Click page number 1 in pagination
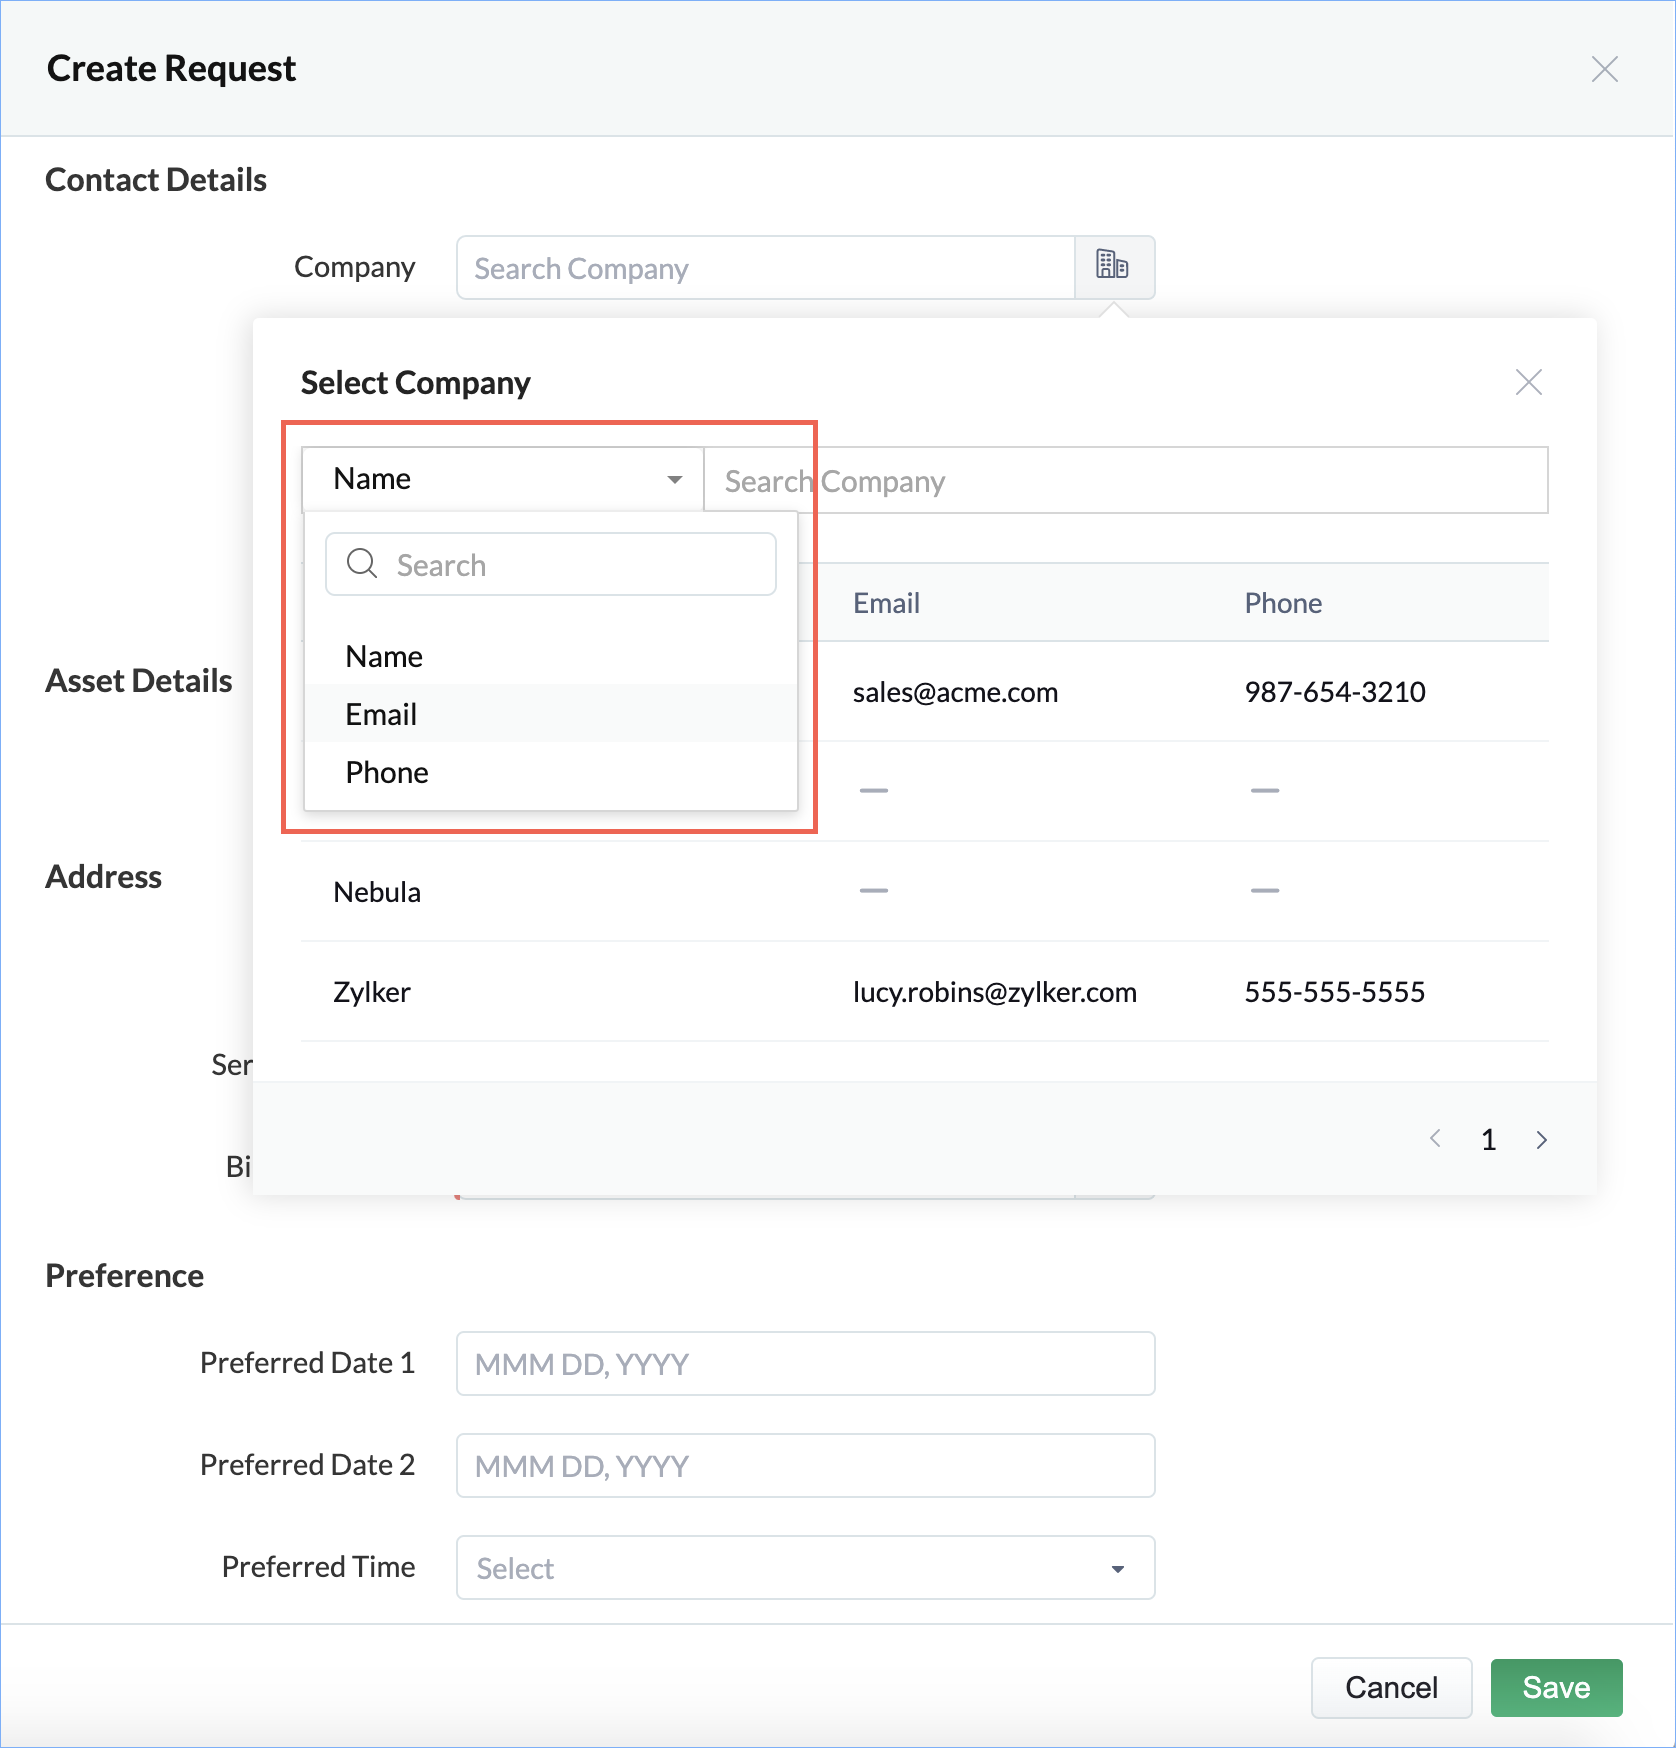This screenshot has height=1748, width=1676. pyautogui.click(x=1488, y=1140)
